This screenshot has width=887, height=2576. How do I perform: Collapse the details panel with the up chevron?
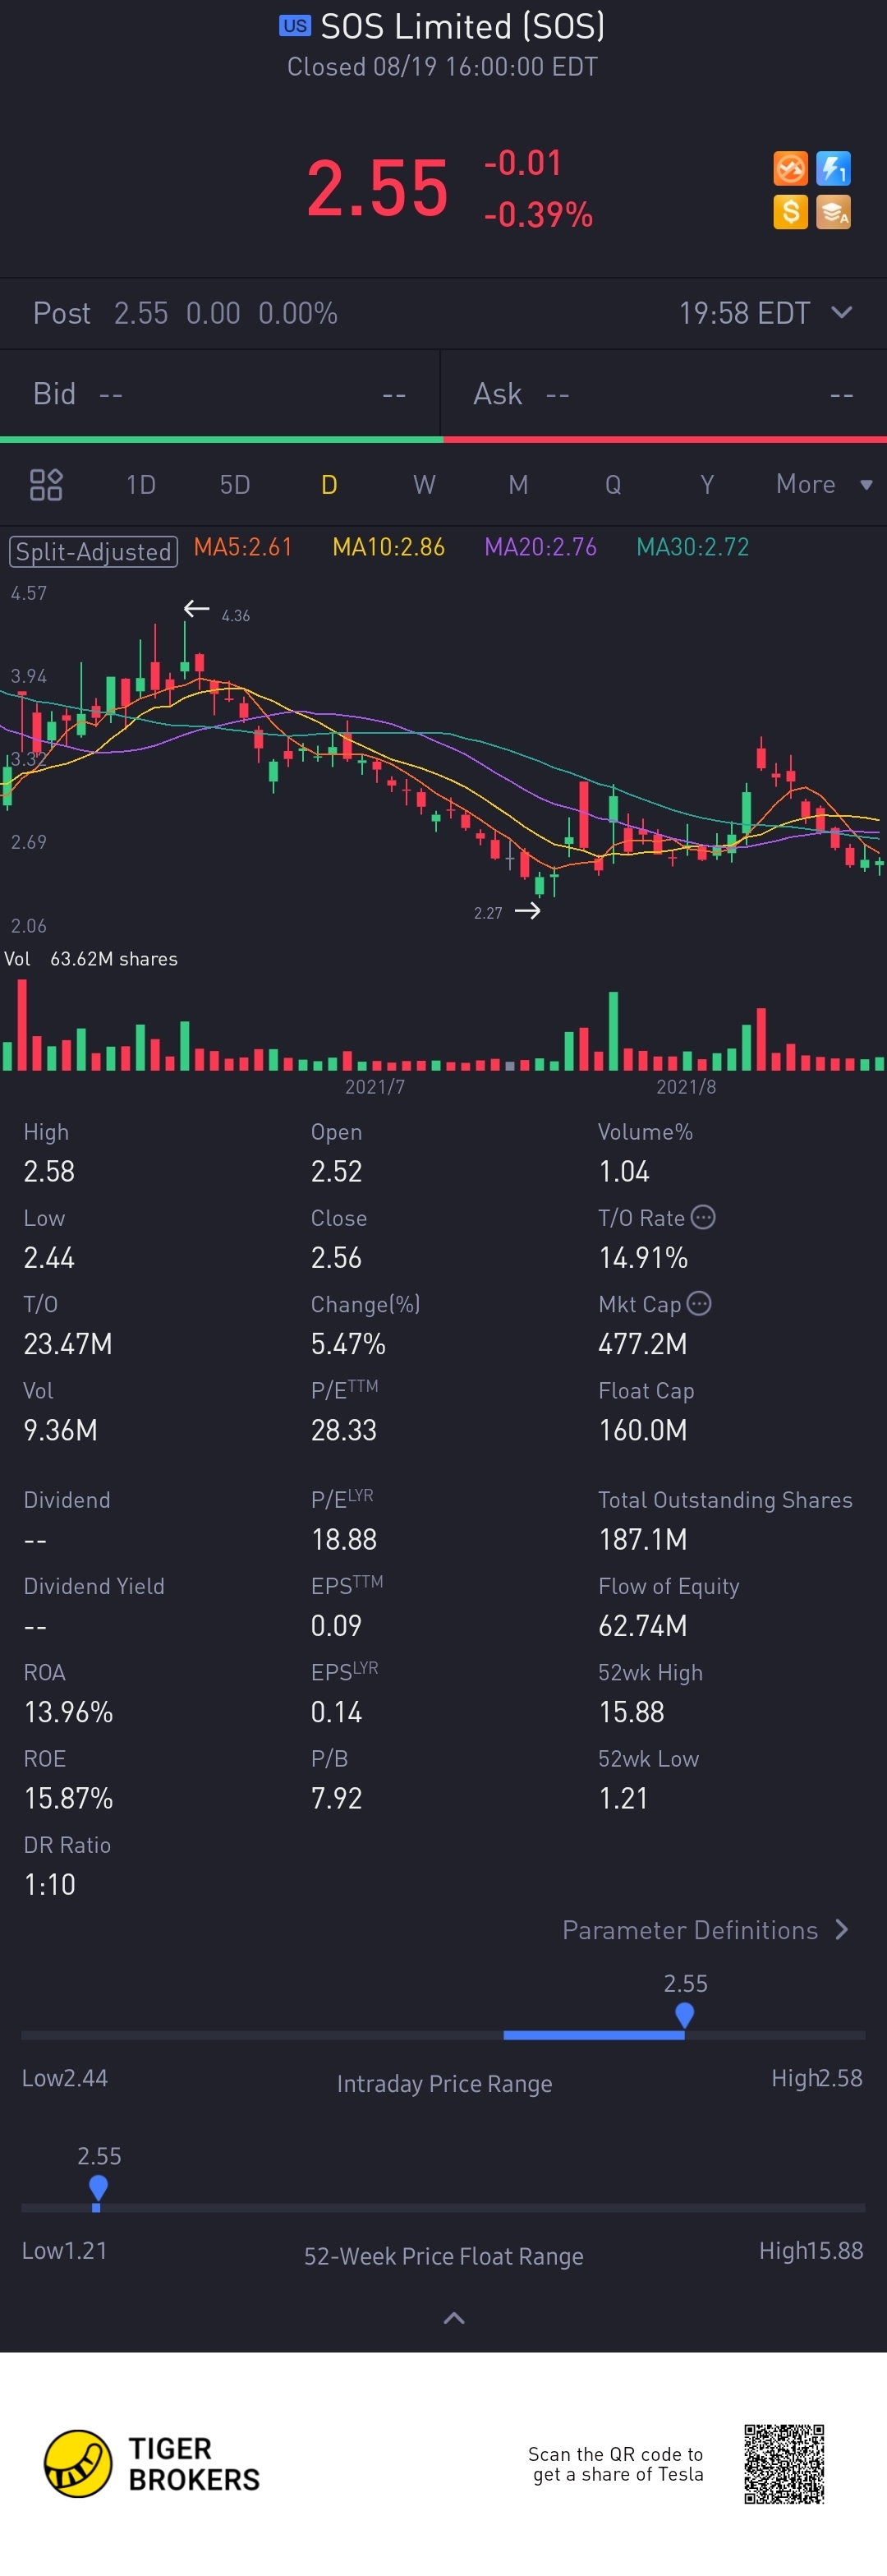click(x=454, y=2318)
